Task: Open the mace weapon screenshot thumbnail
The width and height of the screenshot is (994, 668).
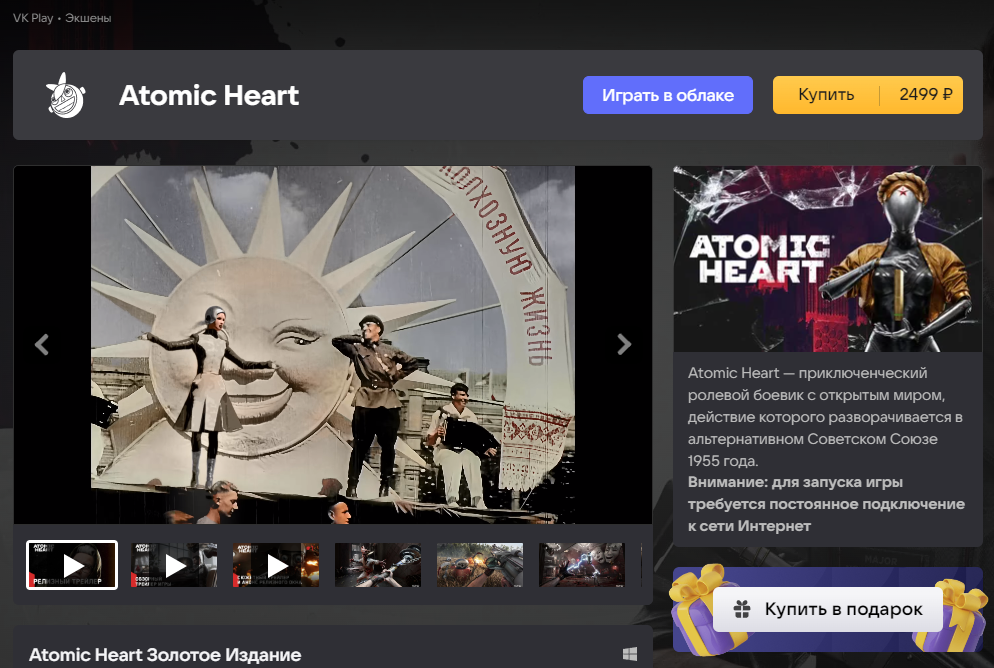Action: (x=378, y=565)
